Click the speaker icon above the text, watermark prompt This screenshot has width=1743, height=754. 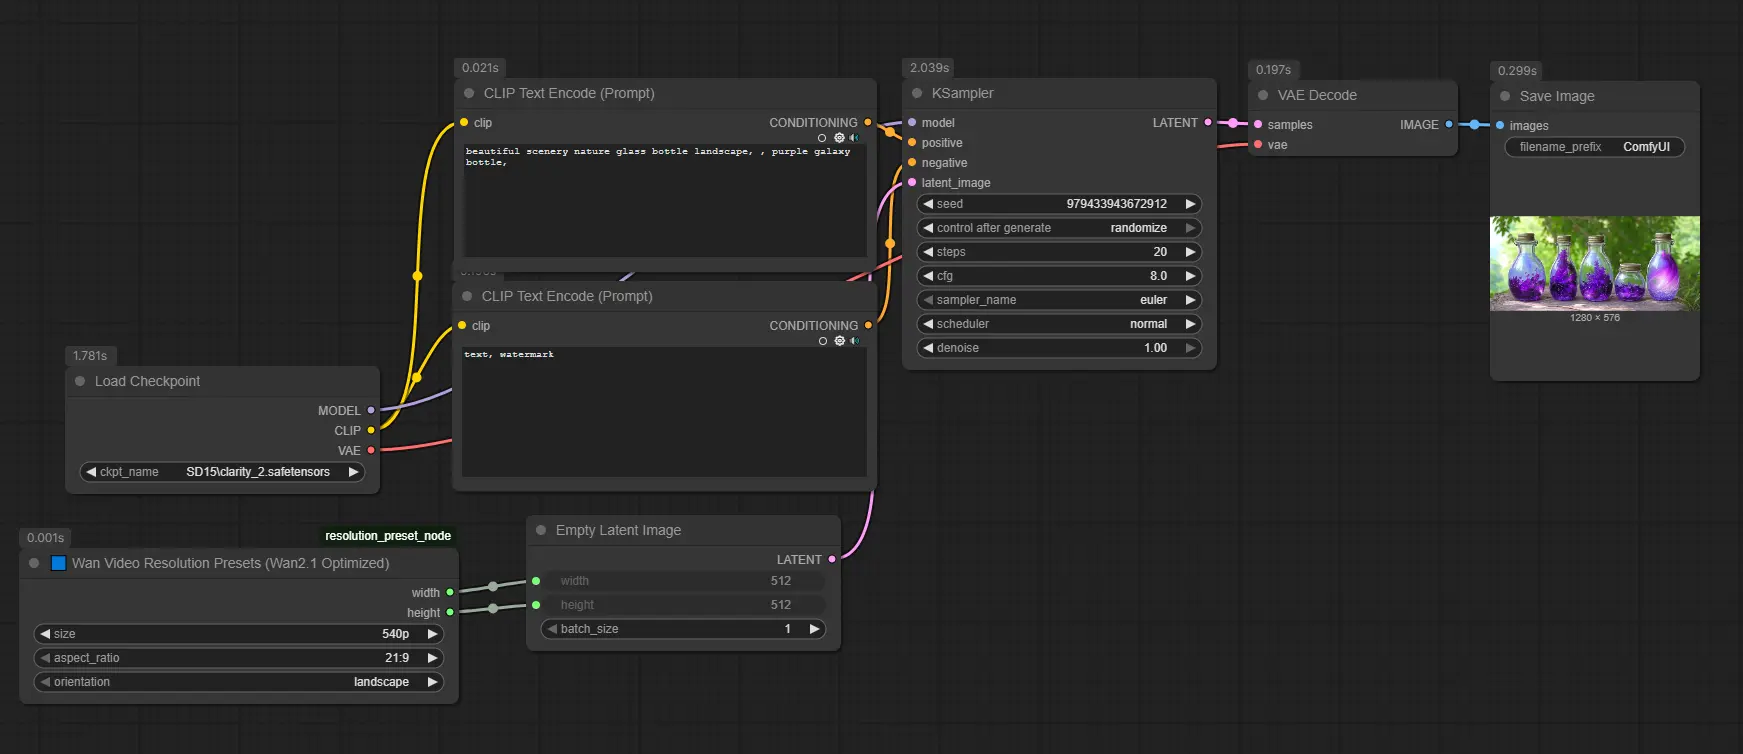click(x=854, y=341)
